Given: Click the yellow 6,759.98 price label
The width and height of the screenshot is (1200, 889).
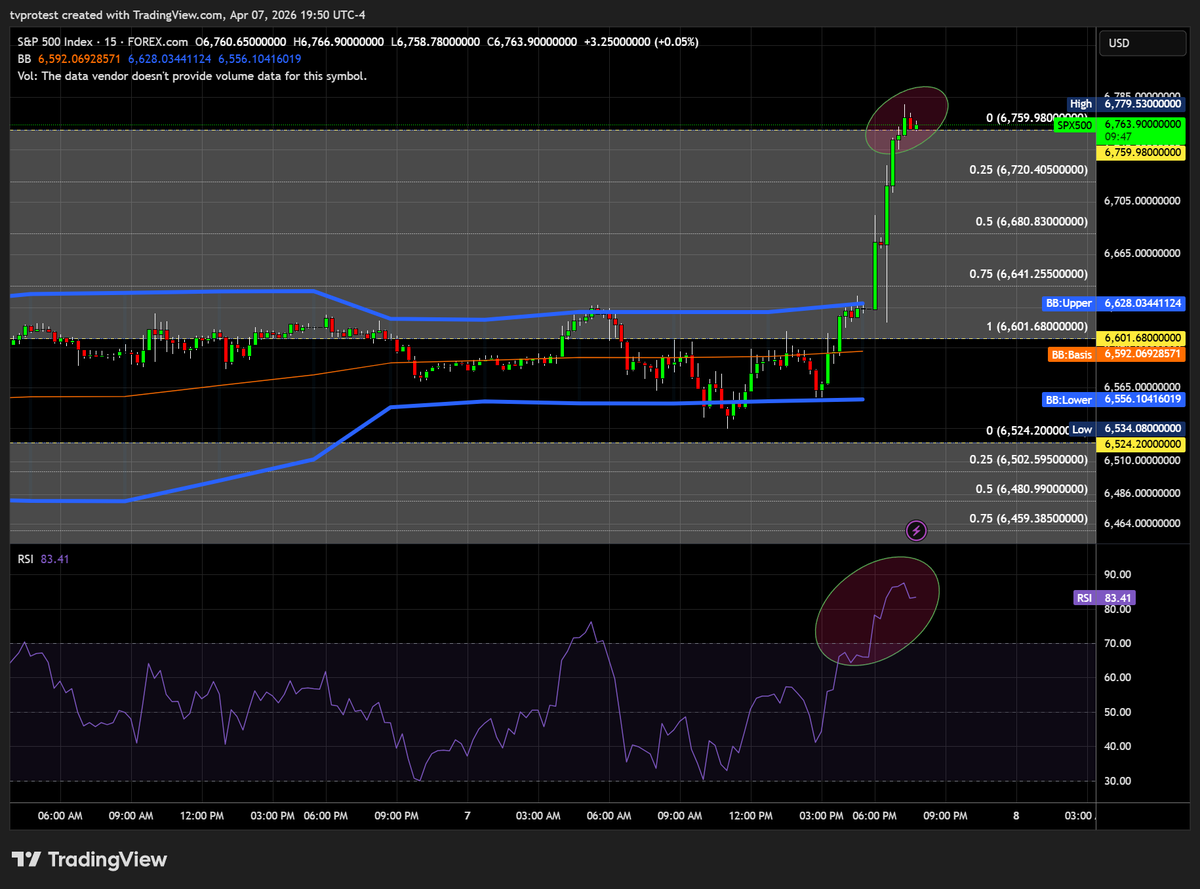Looking at the screenshot, I should 1141,153.
